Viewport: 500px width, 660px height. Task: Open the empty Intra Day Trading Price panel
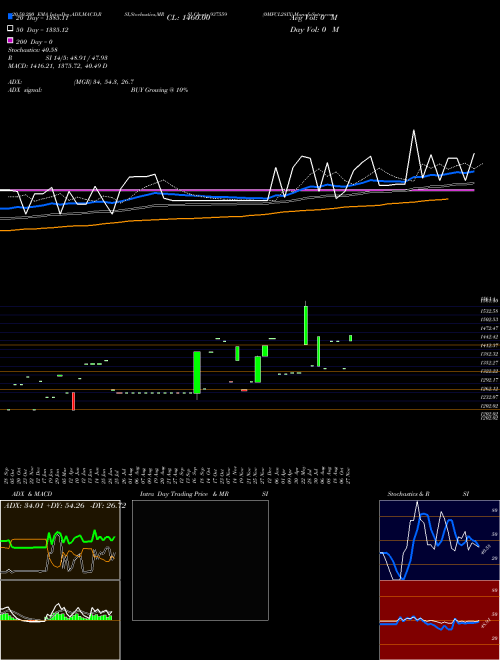point(200,560)
